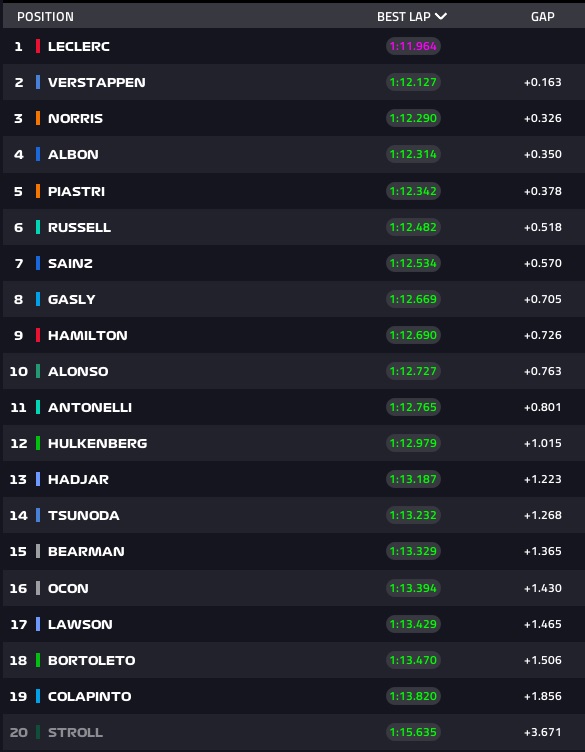Select the ALONSO driver name
The image size is (585, 752).
78,371
